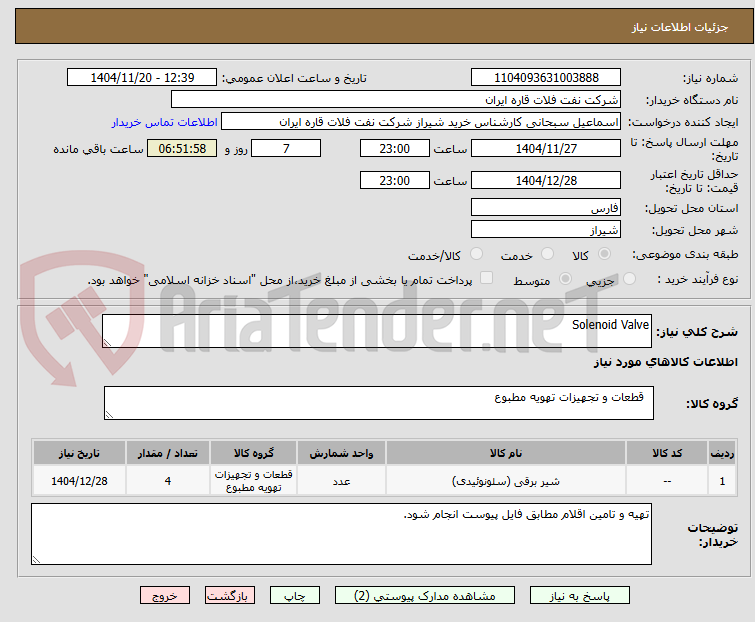Click the واحد شمارش column header

tap(341, 453)
